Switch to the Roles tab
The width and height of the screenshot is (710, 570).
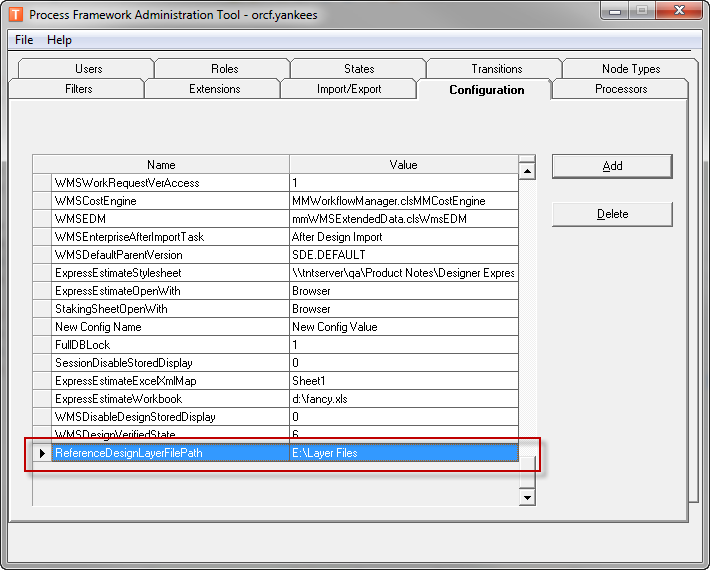point(224,69)
